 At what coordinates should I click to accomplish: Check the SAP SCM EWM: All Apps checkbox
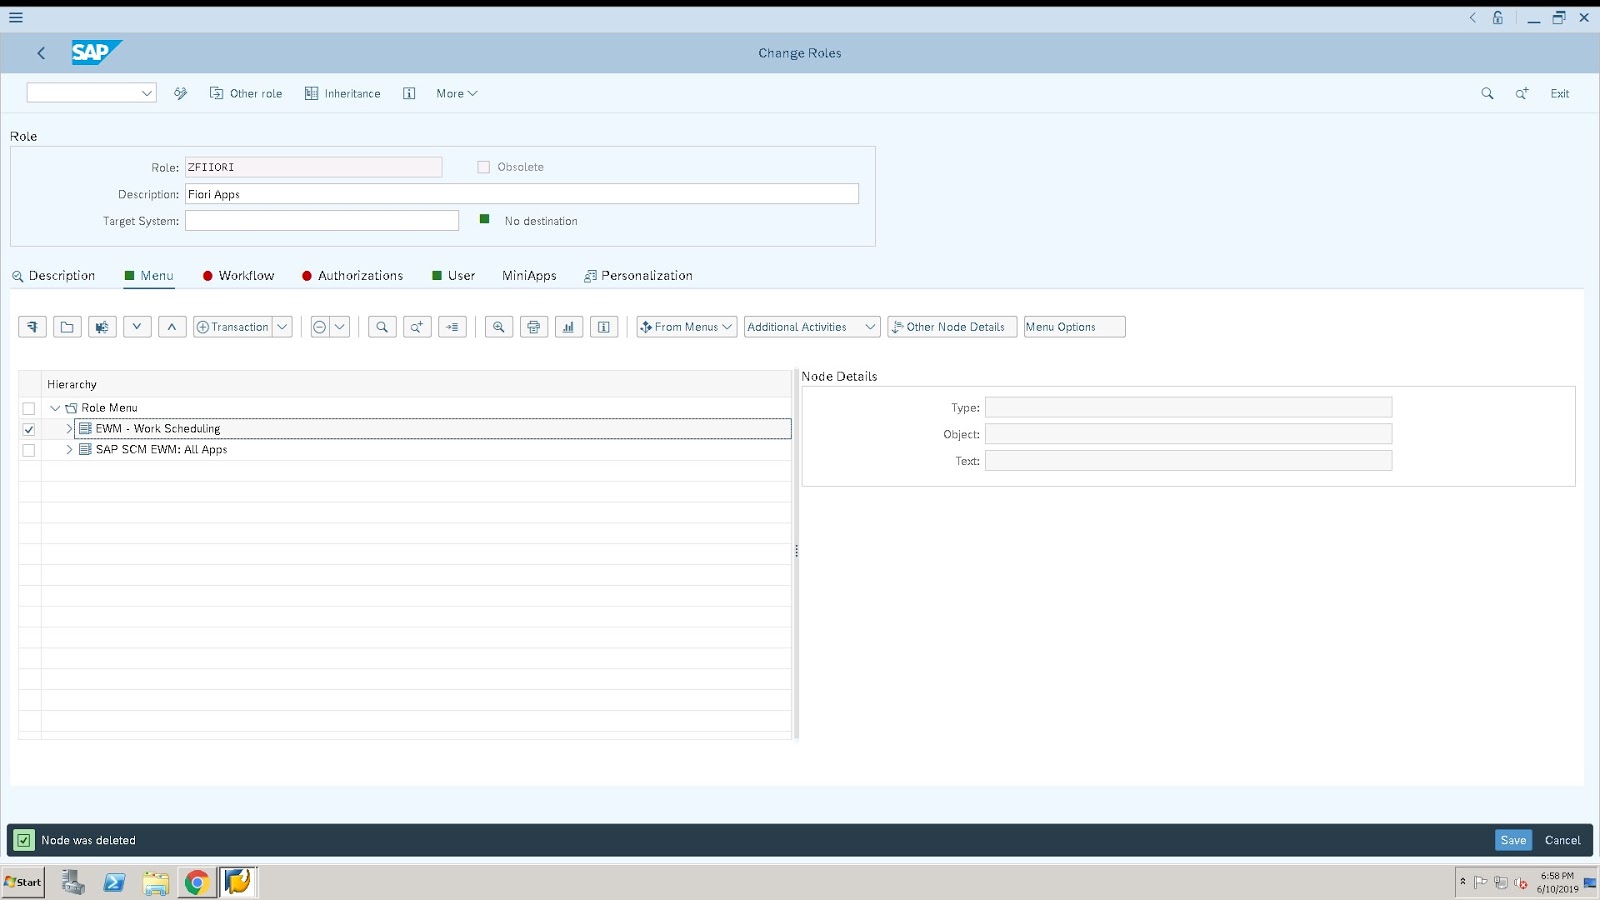pos(29,450)
